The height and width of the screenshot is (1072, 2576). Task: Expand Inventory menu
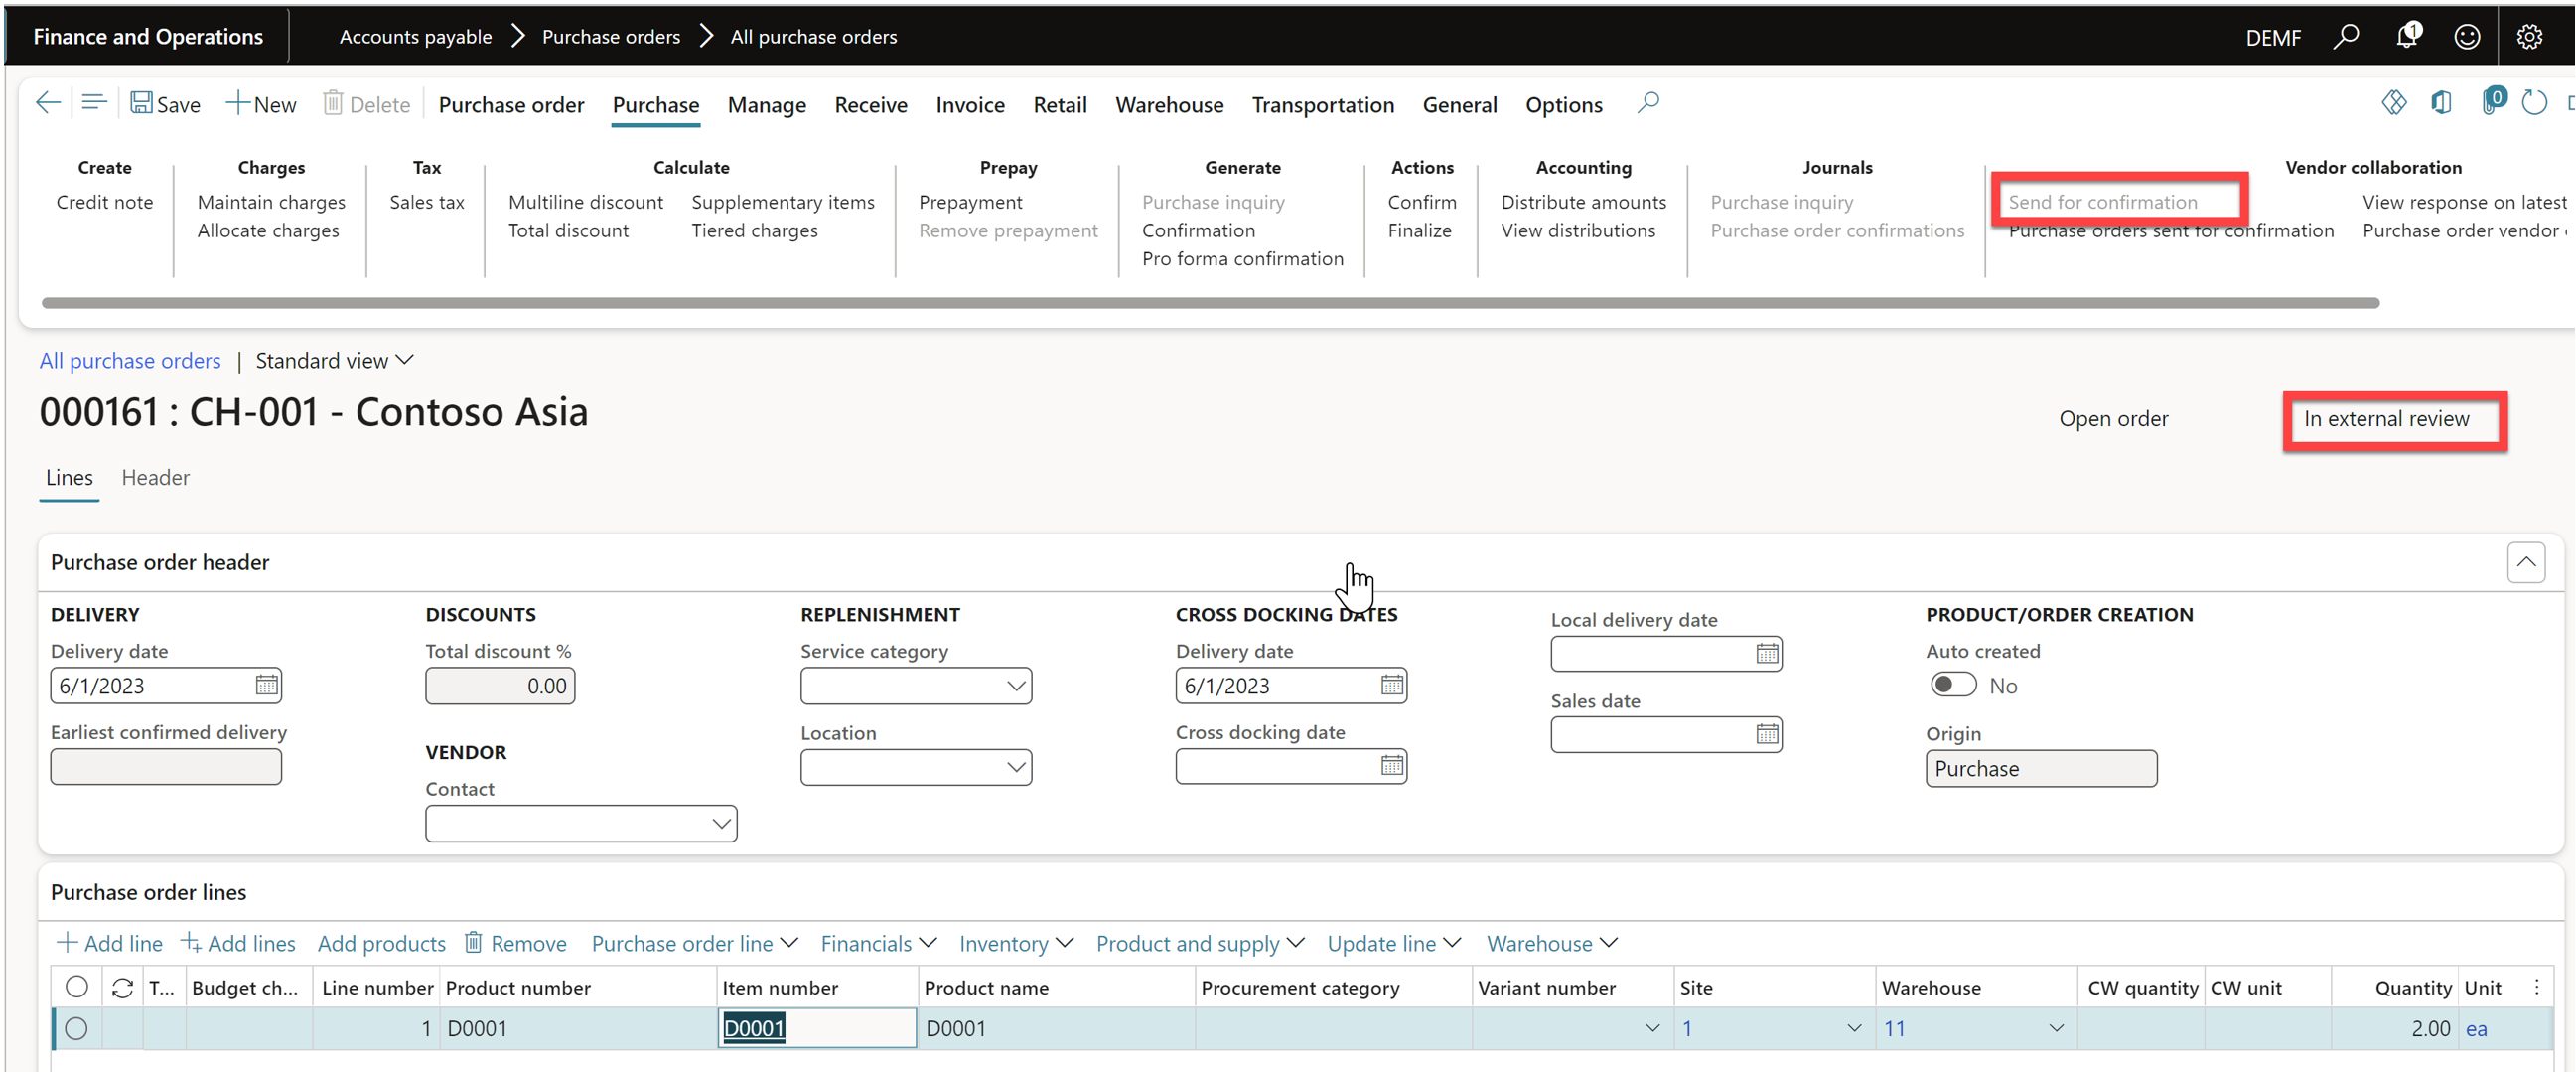pyautogui.click(x=1015, y=943)
